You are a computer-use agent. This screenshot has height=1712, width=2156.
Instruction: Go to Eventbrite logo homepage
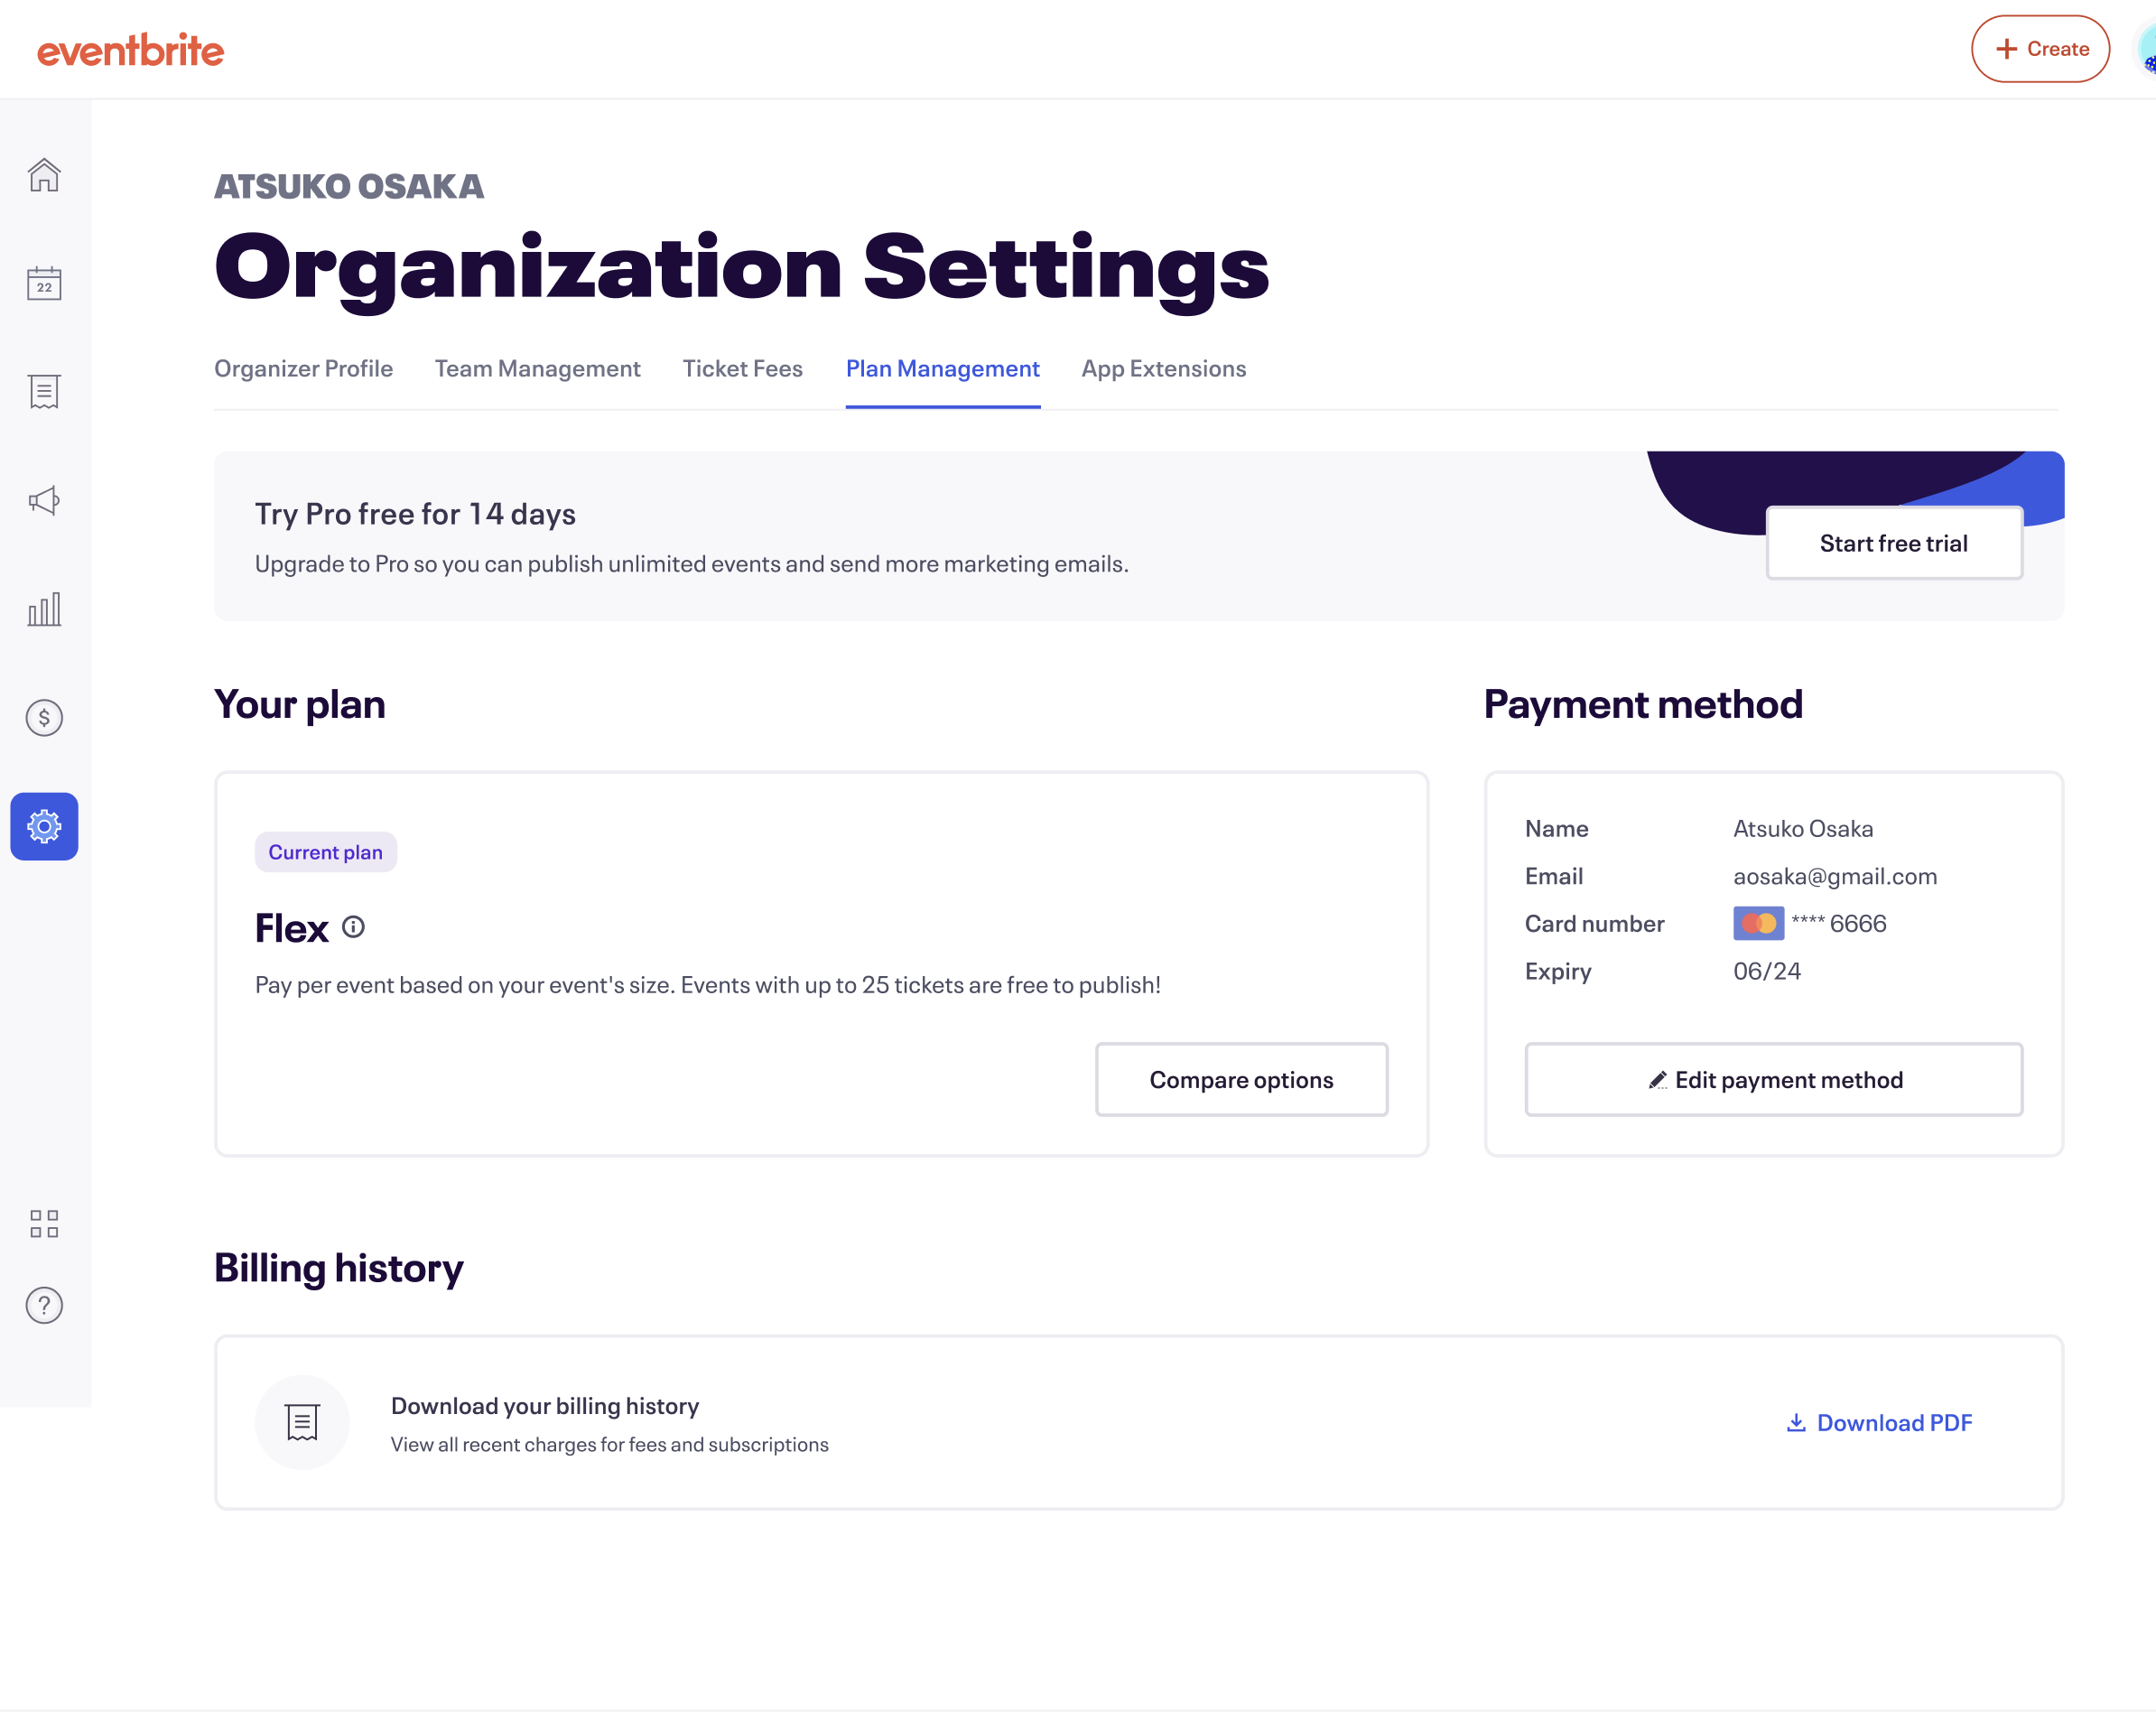coord(130,50)
